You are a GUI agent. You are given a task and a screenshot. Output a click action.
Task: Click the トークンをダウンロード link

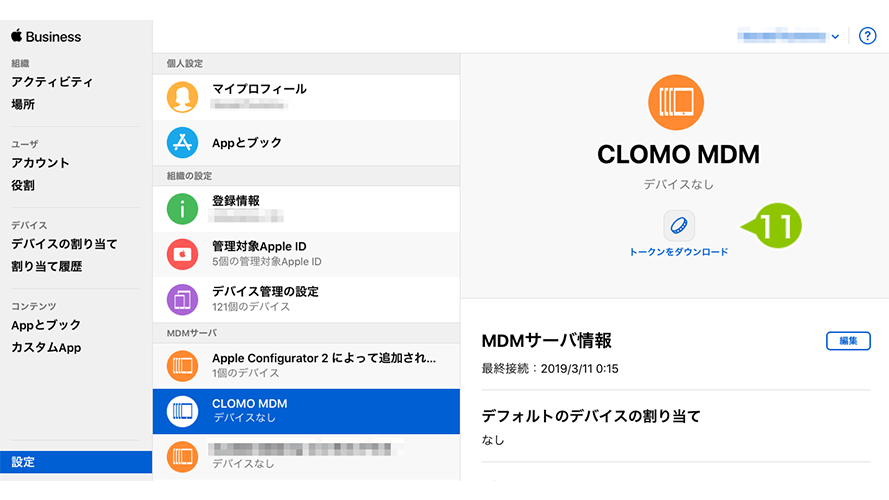pyautogui.click(x=679, y=252)
